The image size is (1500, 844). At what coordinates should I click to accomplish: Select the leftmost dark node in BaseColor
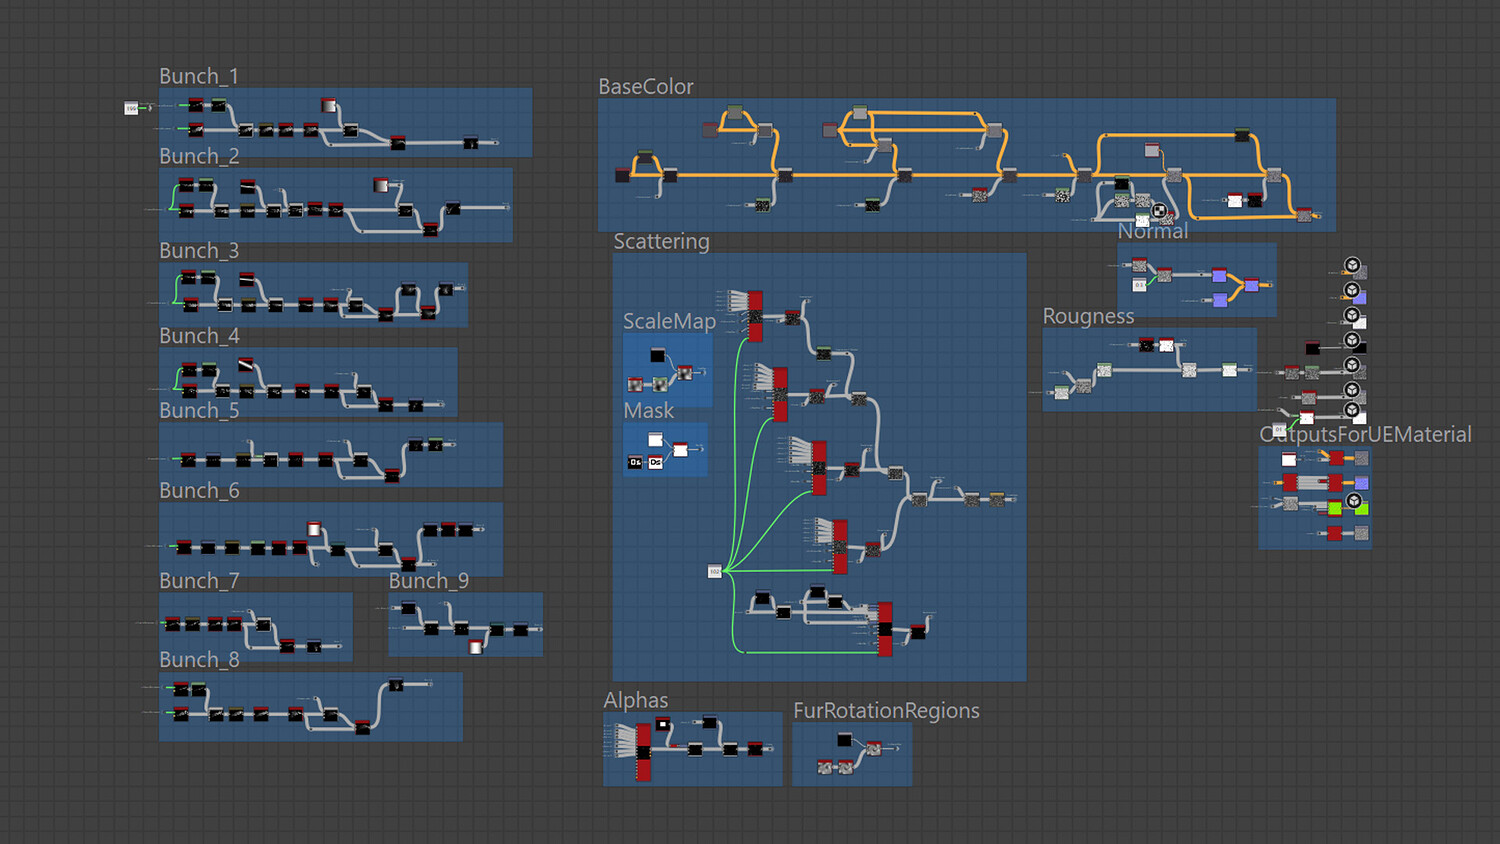tap(622, 175)
